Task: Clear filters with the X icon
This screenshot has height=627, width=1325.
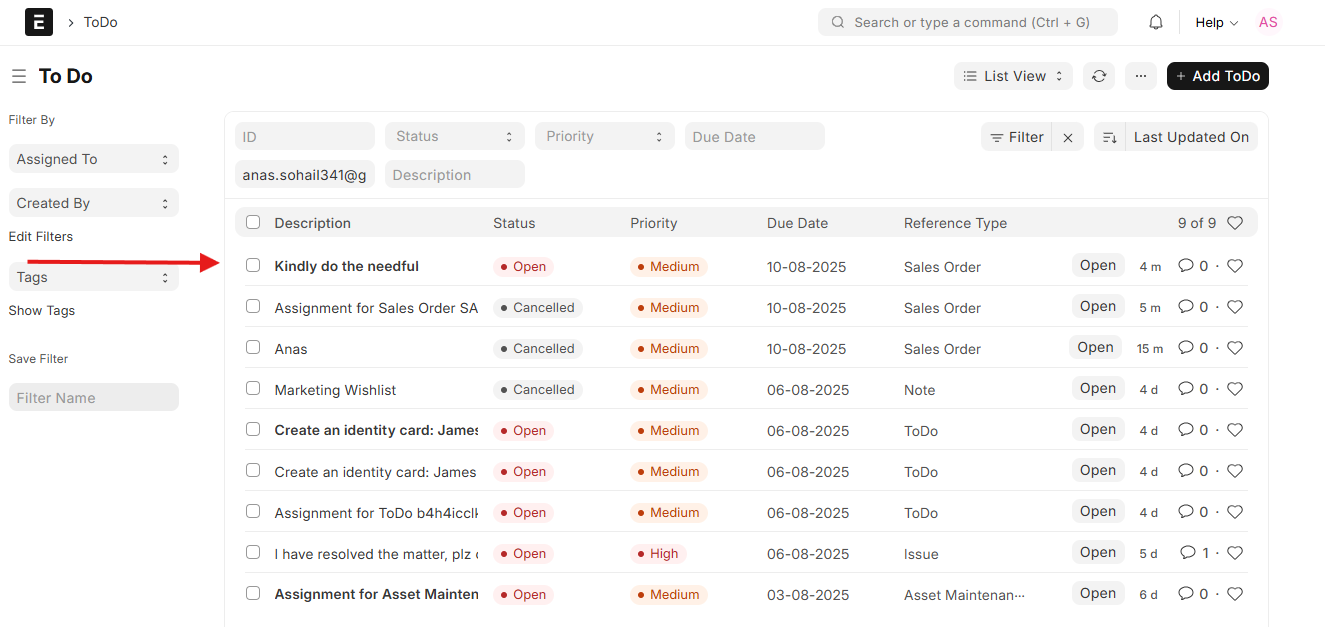Action: [x=1068, y=137]
